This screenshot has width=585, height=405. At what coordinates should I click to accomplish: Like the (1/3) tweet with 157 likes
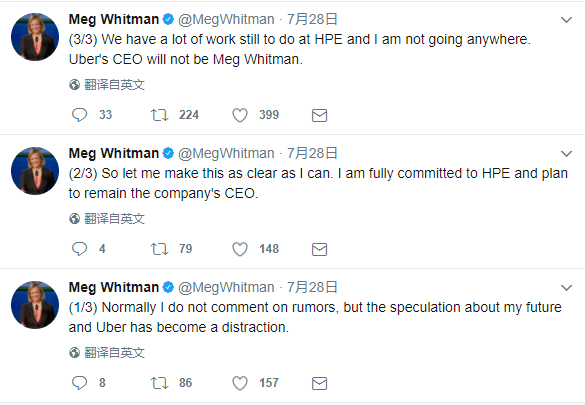[x=240, y=383]
